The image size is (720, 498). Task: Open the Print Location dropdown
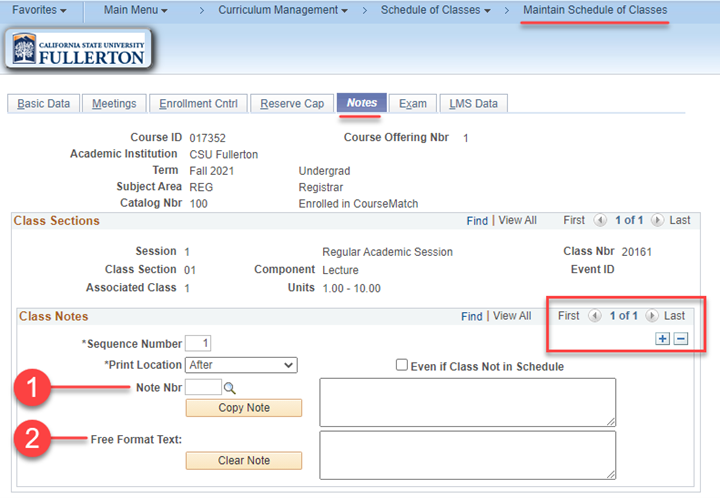(x=241, y=365)
